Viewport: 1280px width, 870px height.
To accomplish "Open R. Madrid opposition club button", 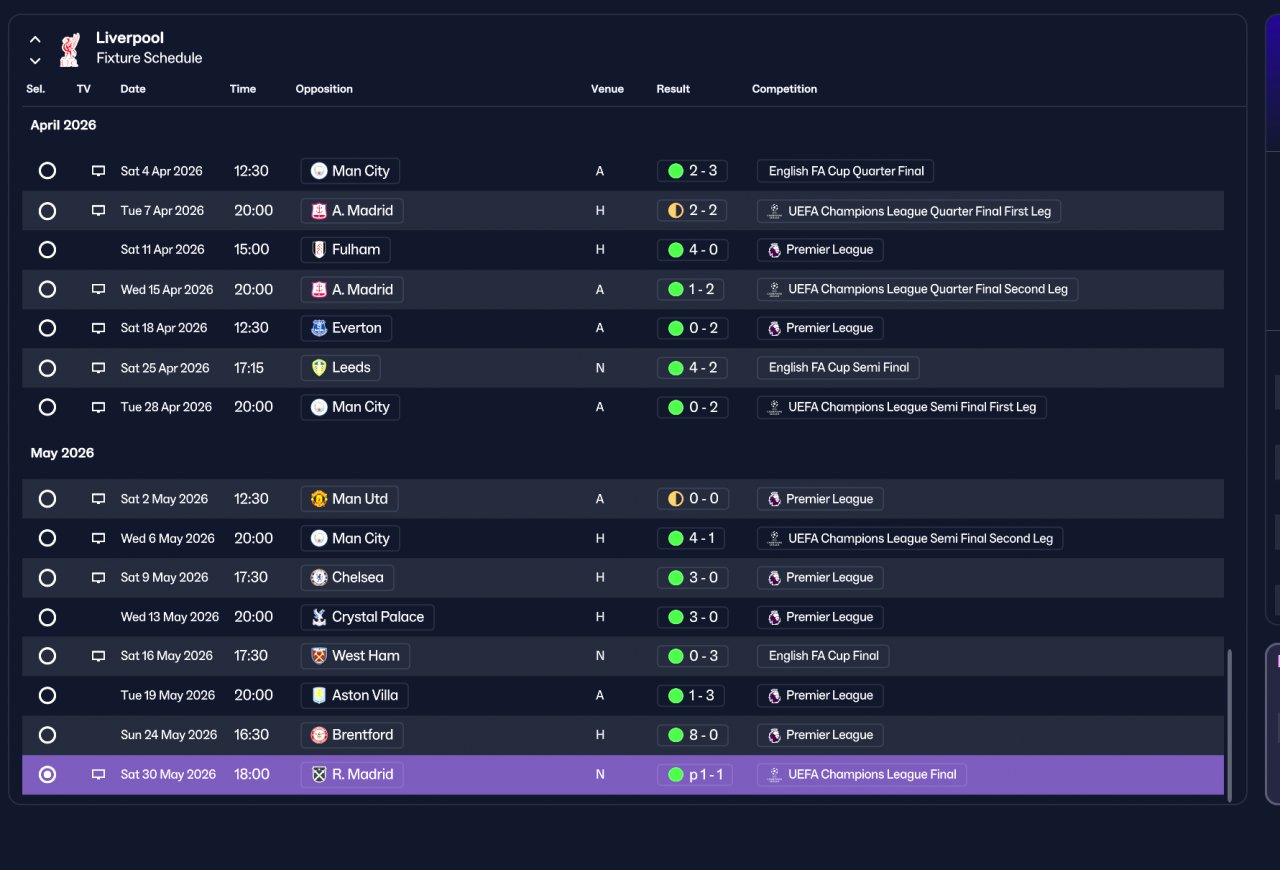I will pyautogui.click(x=352, y=774).
